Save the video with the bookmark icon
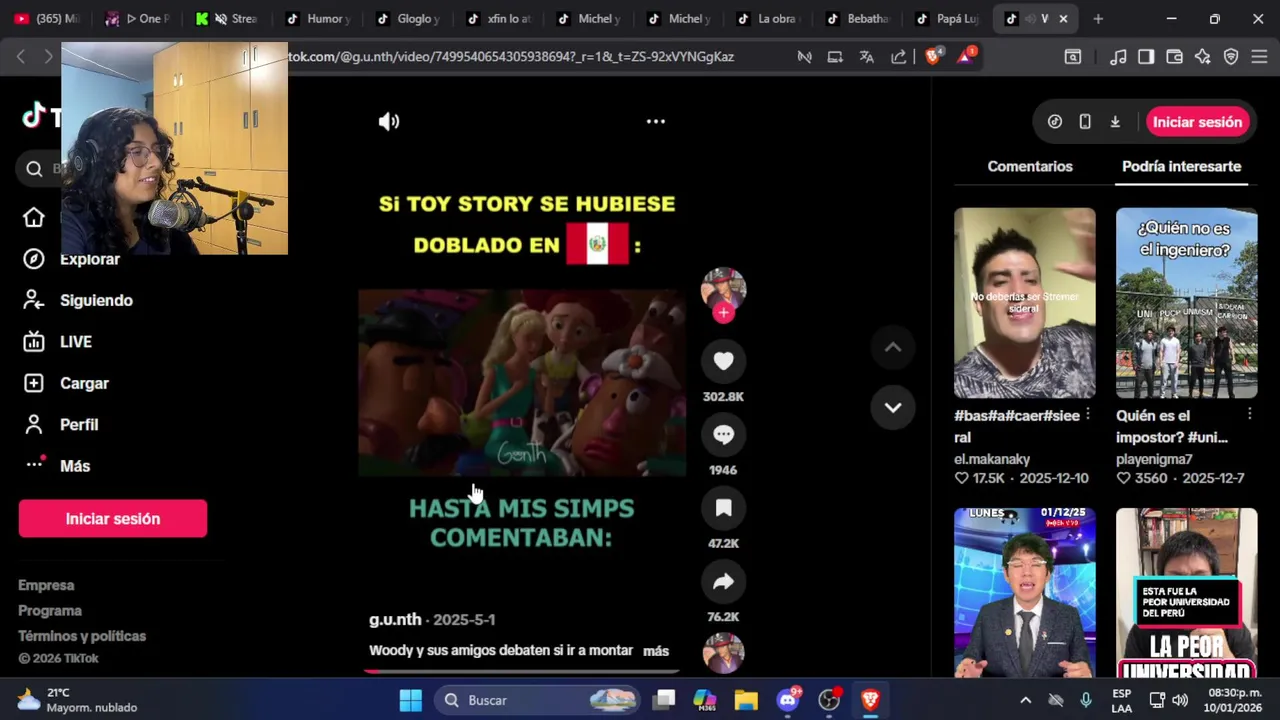The width and height of the screenshot is (1280, 720). coord(723,508)
